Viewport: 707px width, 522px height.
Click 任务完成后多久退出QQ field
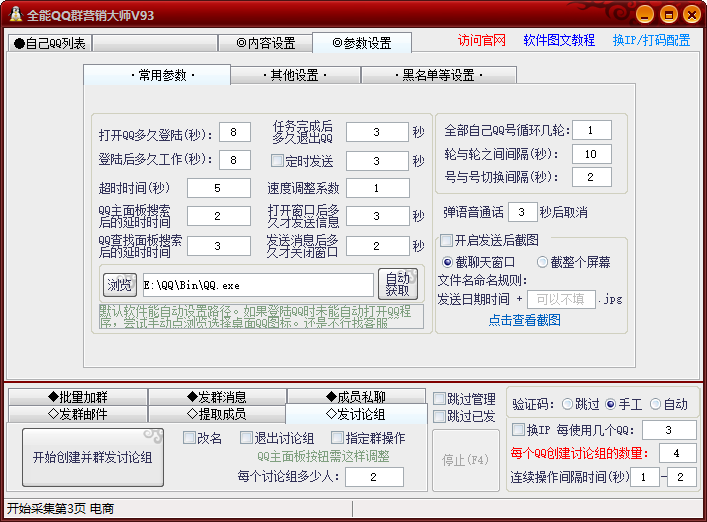pyautogui.click(x=377, y=132)
